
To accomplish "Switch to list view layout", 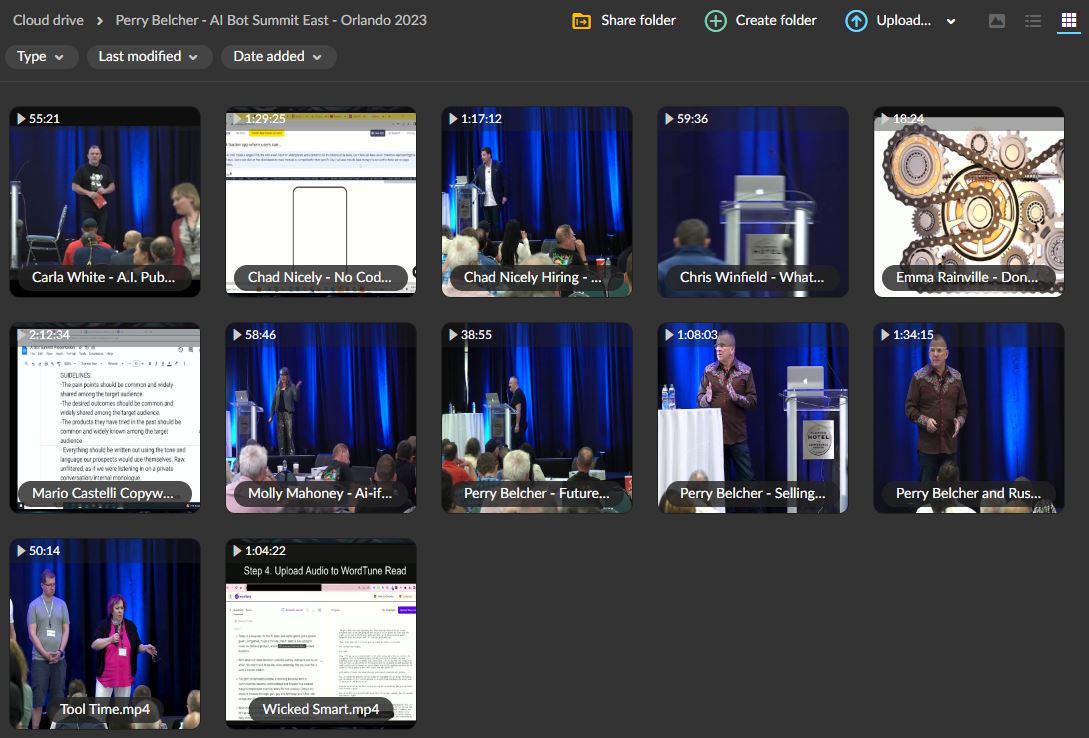I will coord(1033,21).
